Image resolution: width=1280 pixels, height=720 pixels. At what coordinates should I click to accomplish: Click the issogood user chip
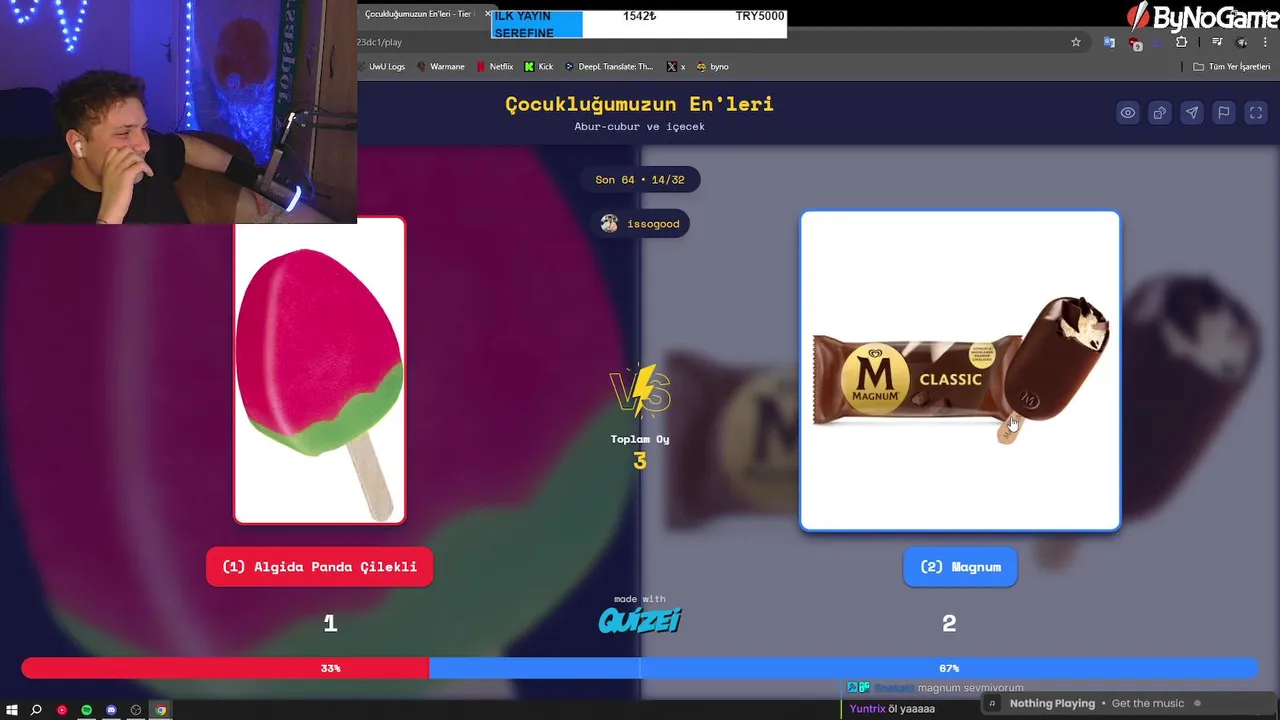[x=640, y=224]
